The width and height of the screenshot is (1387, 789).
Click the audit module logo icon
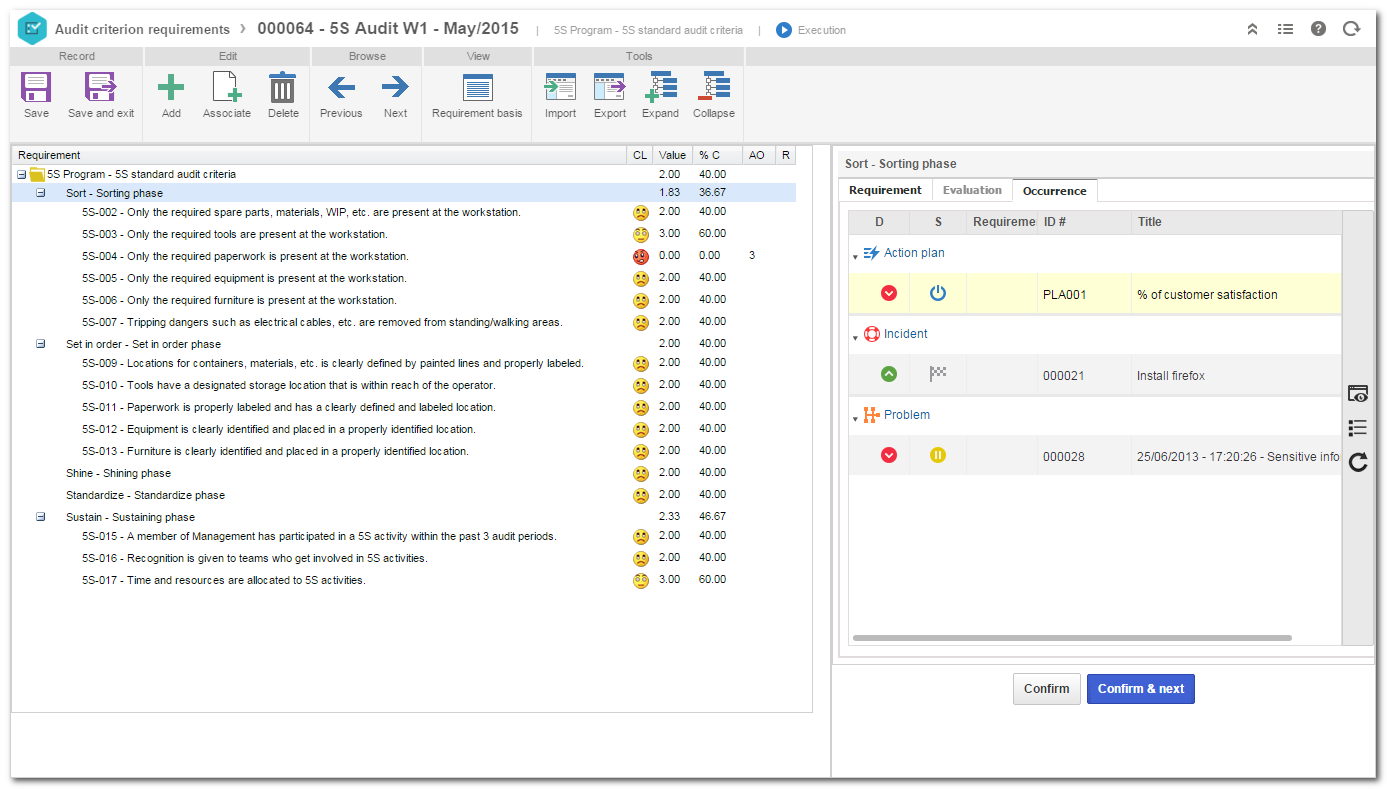[x=33, y=29]
